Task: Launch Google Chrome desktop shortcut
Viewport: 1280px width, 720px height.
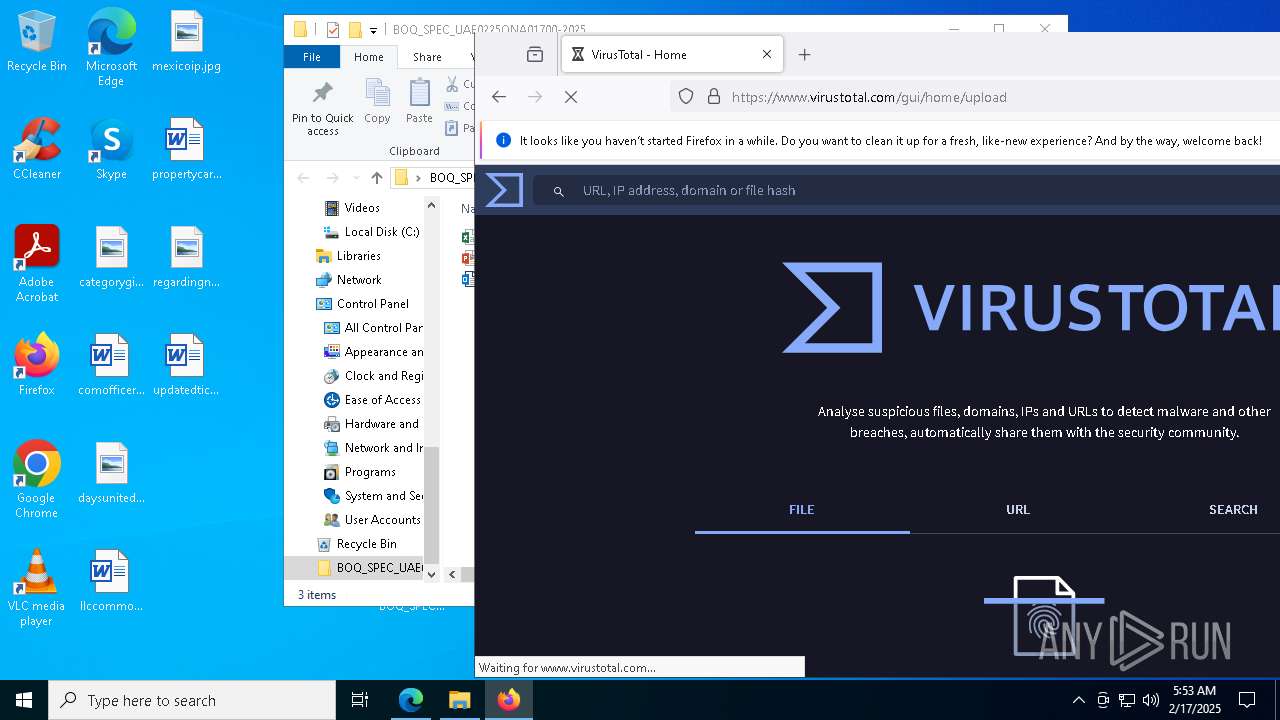Action: (x=37, y=481)
